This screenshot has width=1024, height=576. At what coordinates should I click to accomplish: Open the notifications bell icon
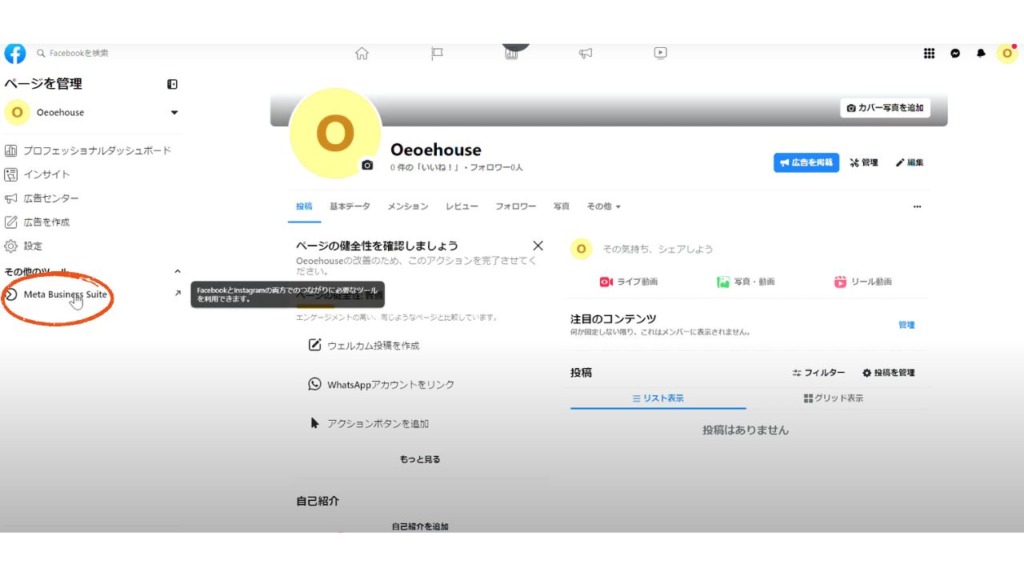coord(981,54)
